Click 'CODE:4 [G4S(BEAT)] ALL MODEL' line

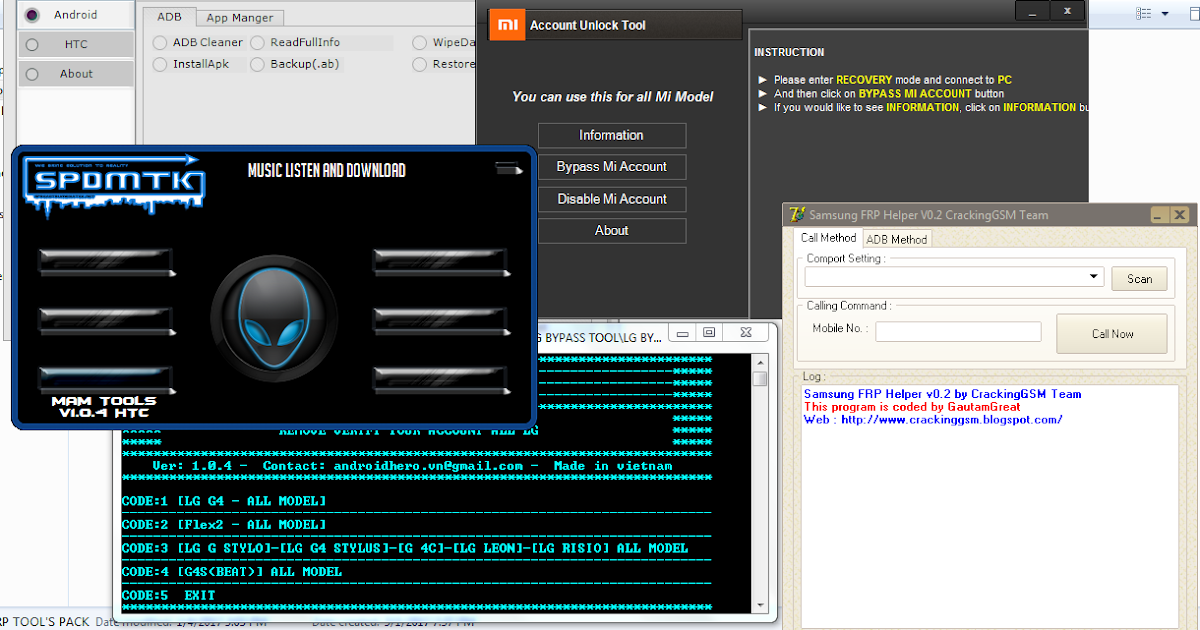point(232,572)
